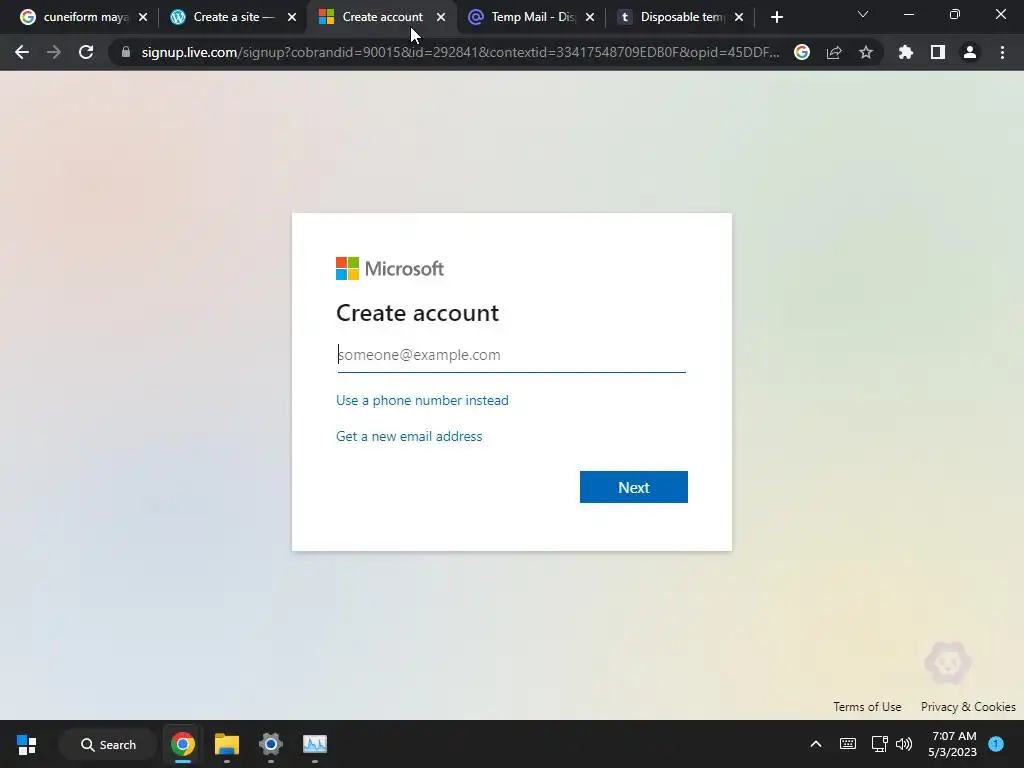Open network status tray icon

click(x=879, y=744)
